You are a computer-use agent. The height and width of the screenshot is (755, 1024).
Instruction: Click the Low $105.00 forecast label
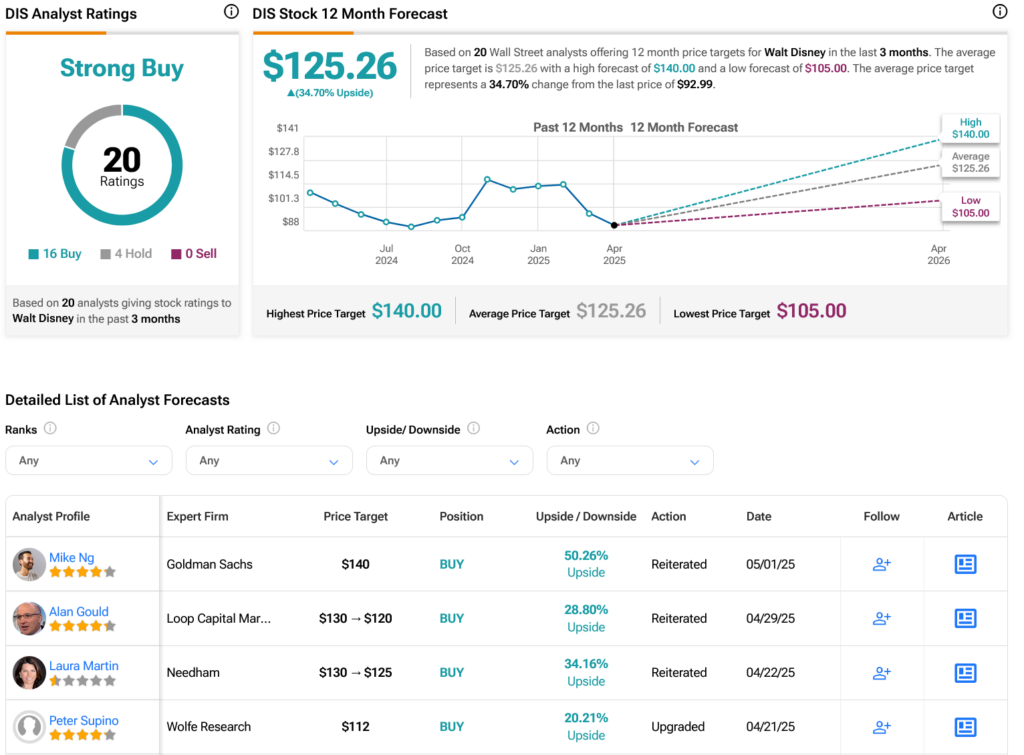click(x=970, y=206)
